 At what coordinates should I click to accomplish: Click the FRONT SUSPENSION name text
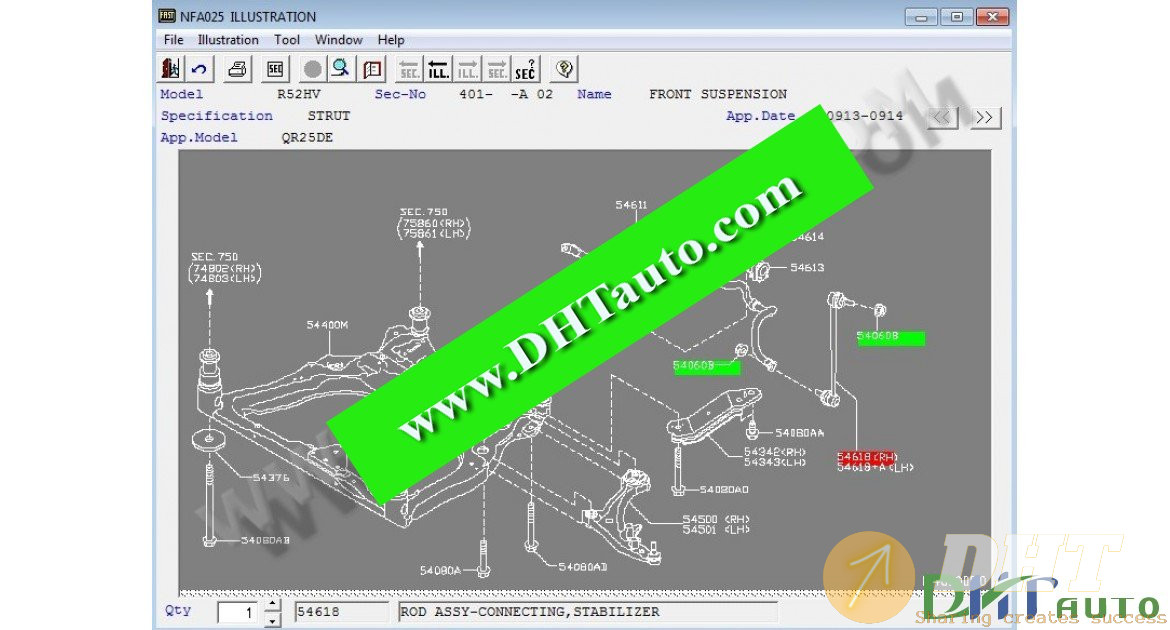pyautogui.click(x=718, y=94)
